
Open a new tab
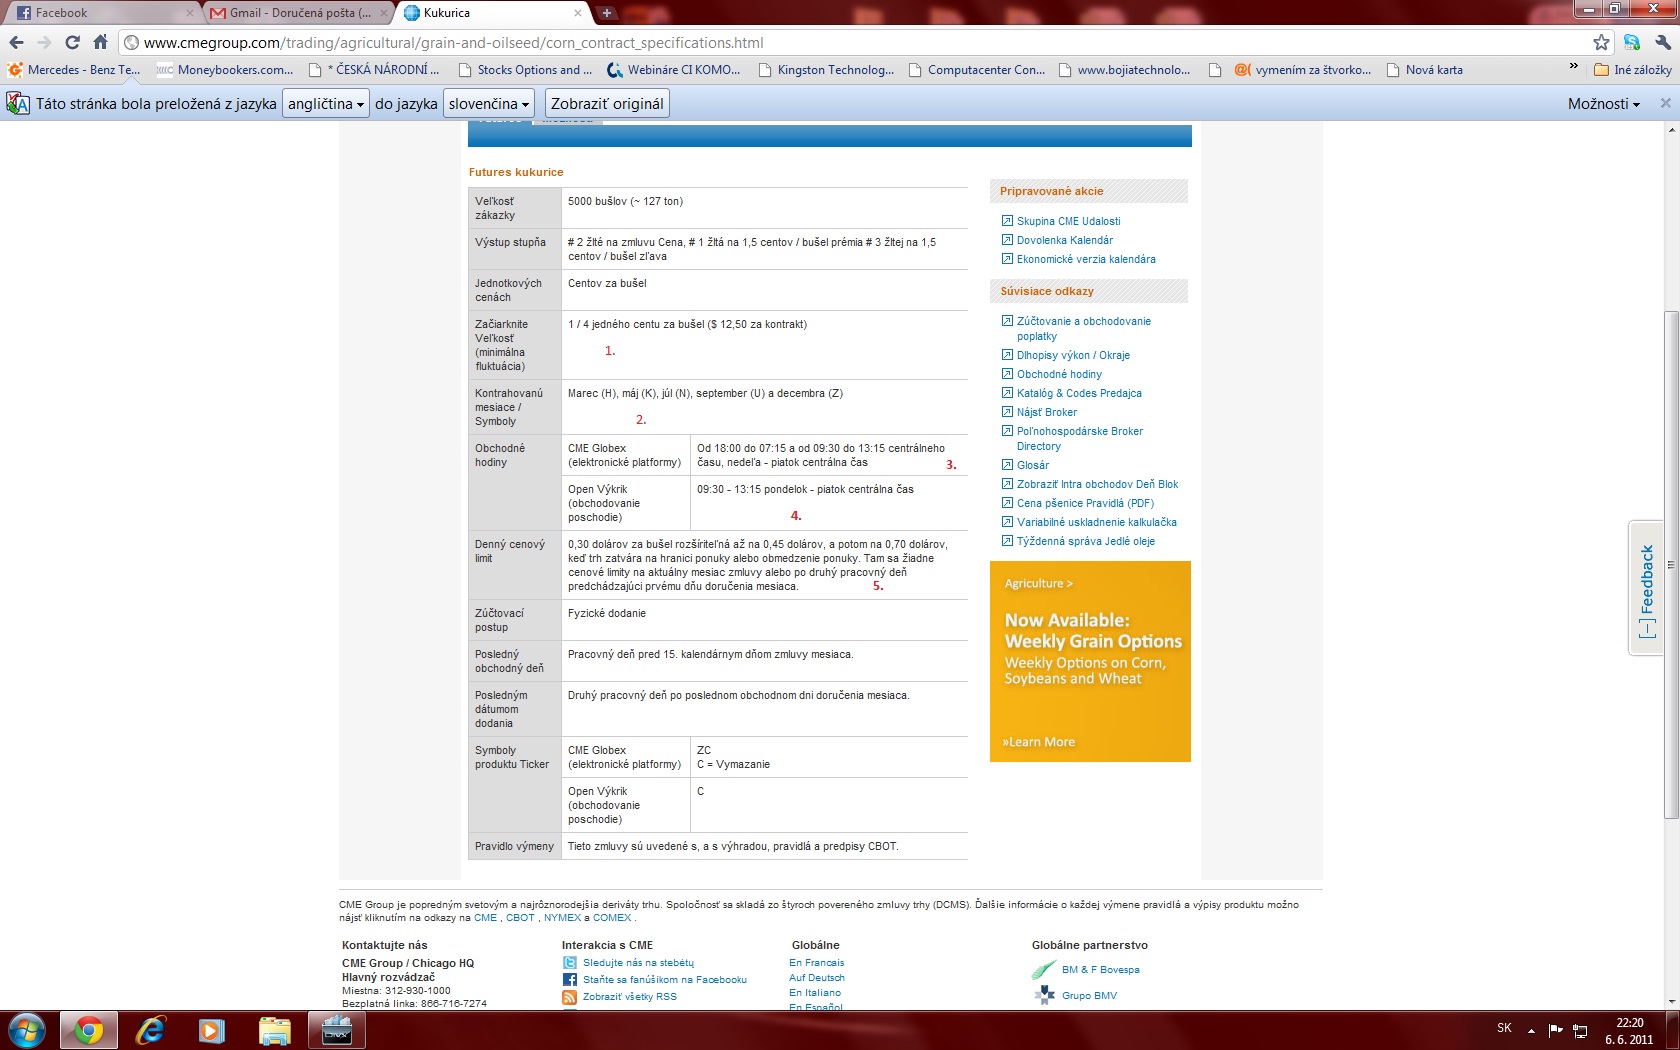pyautogui.click(x=607, y=13)
